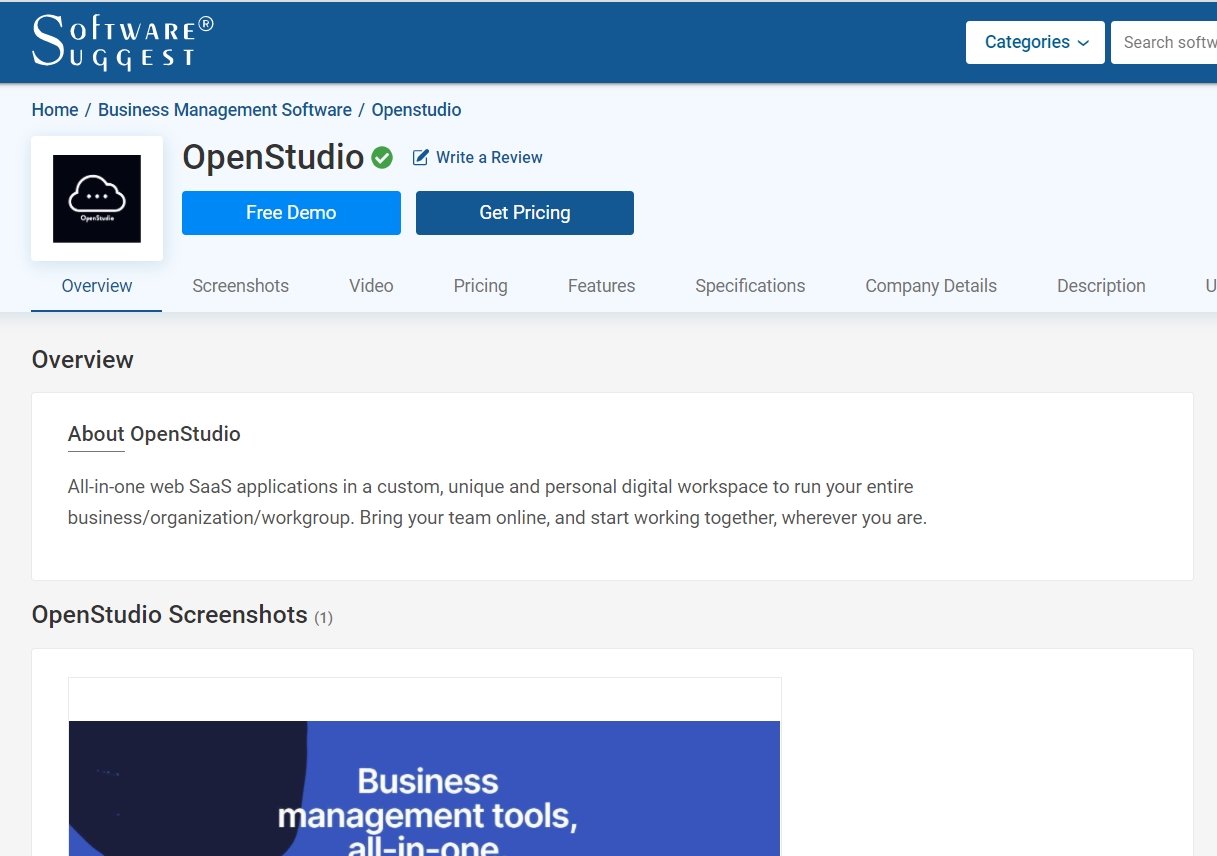Open the Company Details tab

tap(931, 286)
